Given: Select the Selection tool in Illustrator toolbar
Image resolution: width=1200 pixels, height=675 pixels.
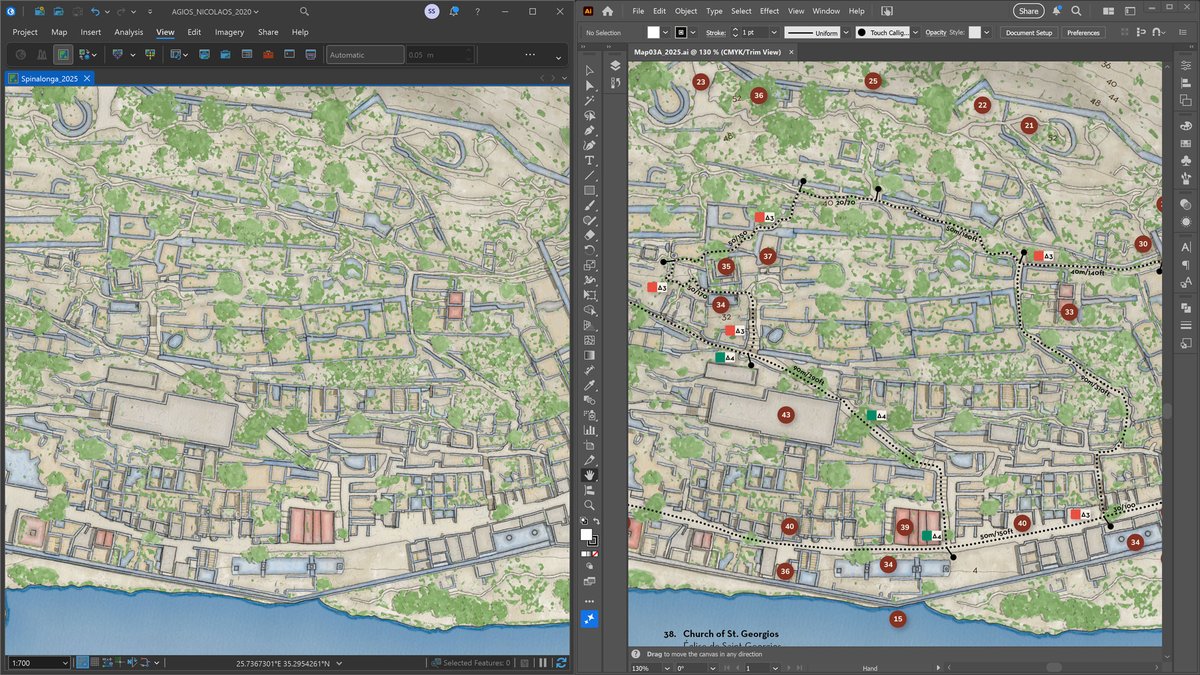Looking at the screenshot, I should point(590,71).
